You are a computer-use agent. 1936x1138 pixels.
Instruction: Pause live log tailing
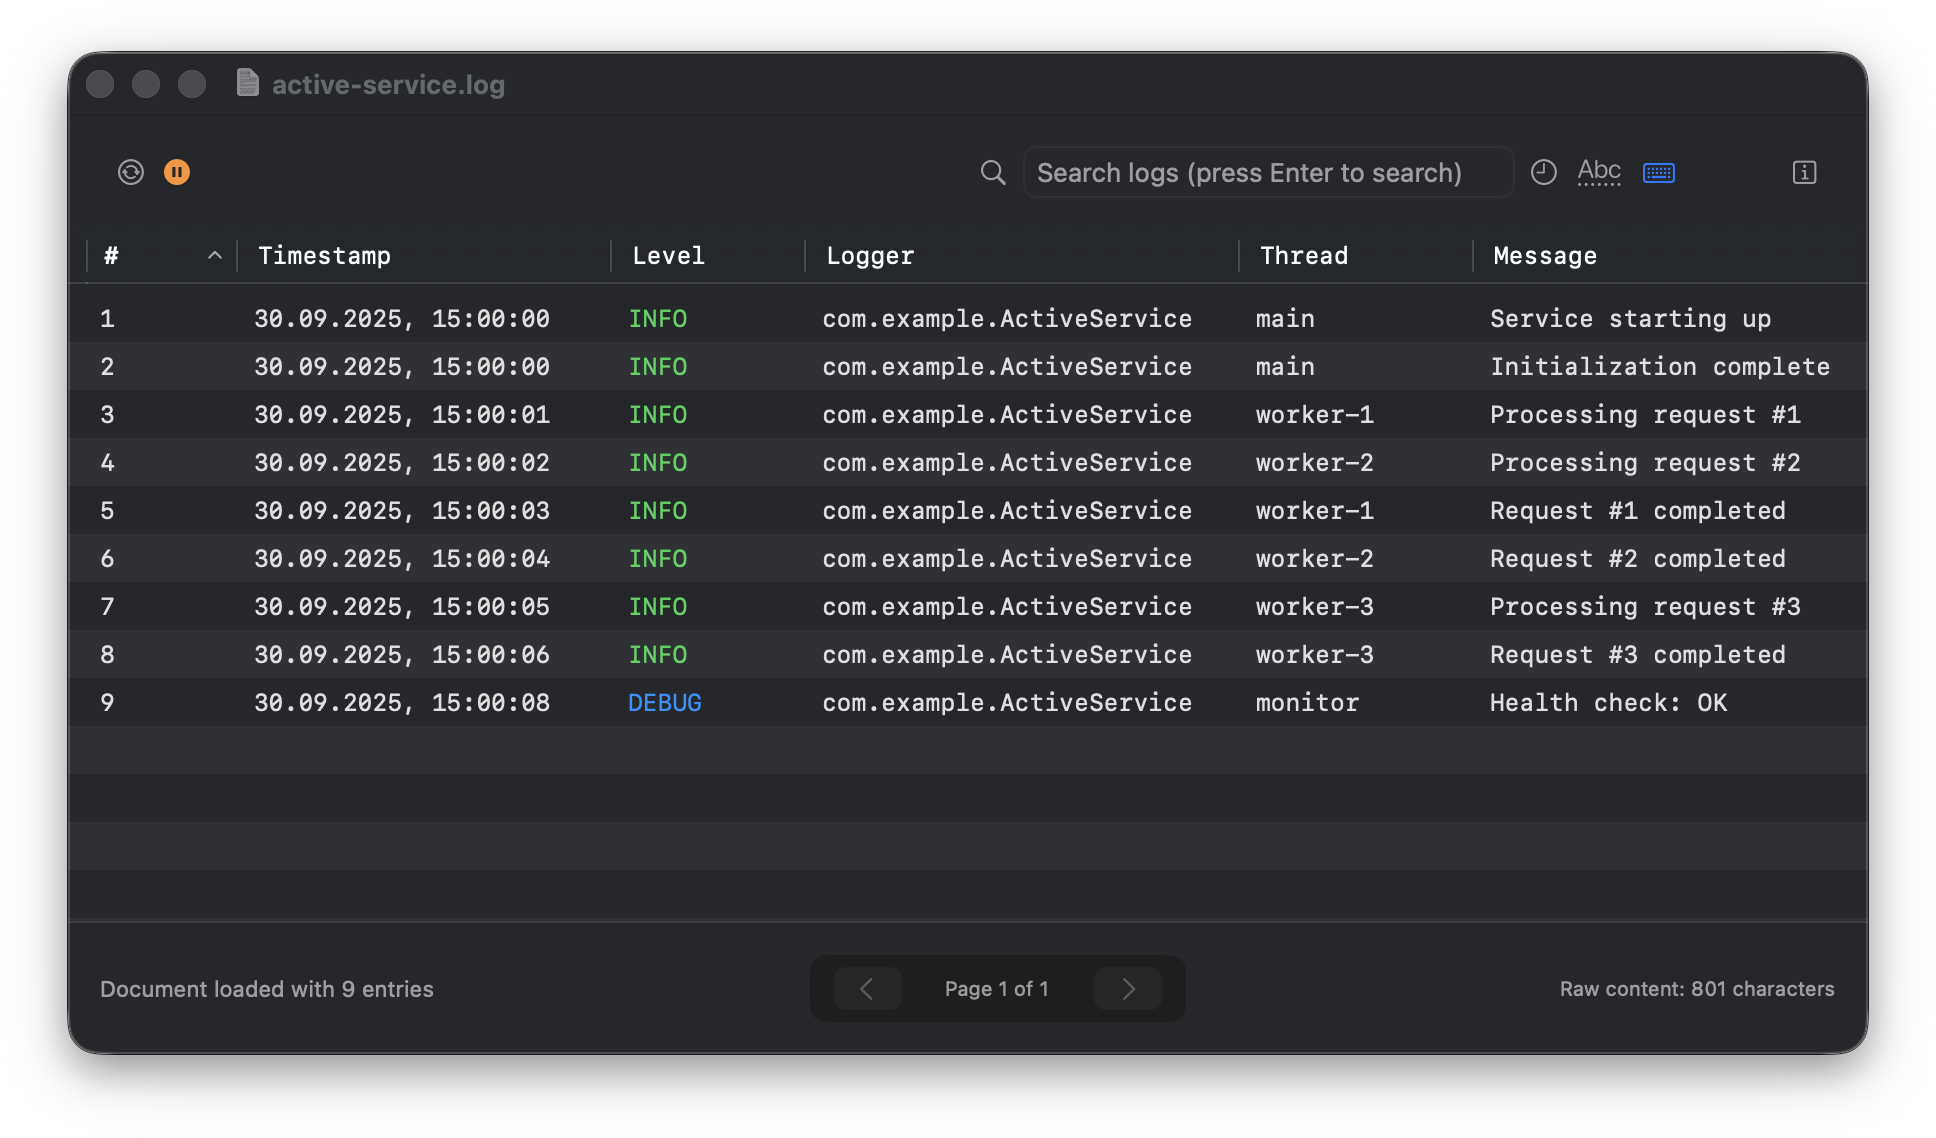click(x=177, y=172)
